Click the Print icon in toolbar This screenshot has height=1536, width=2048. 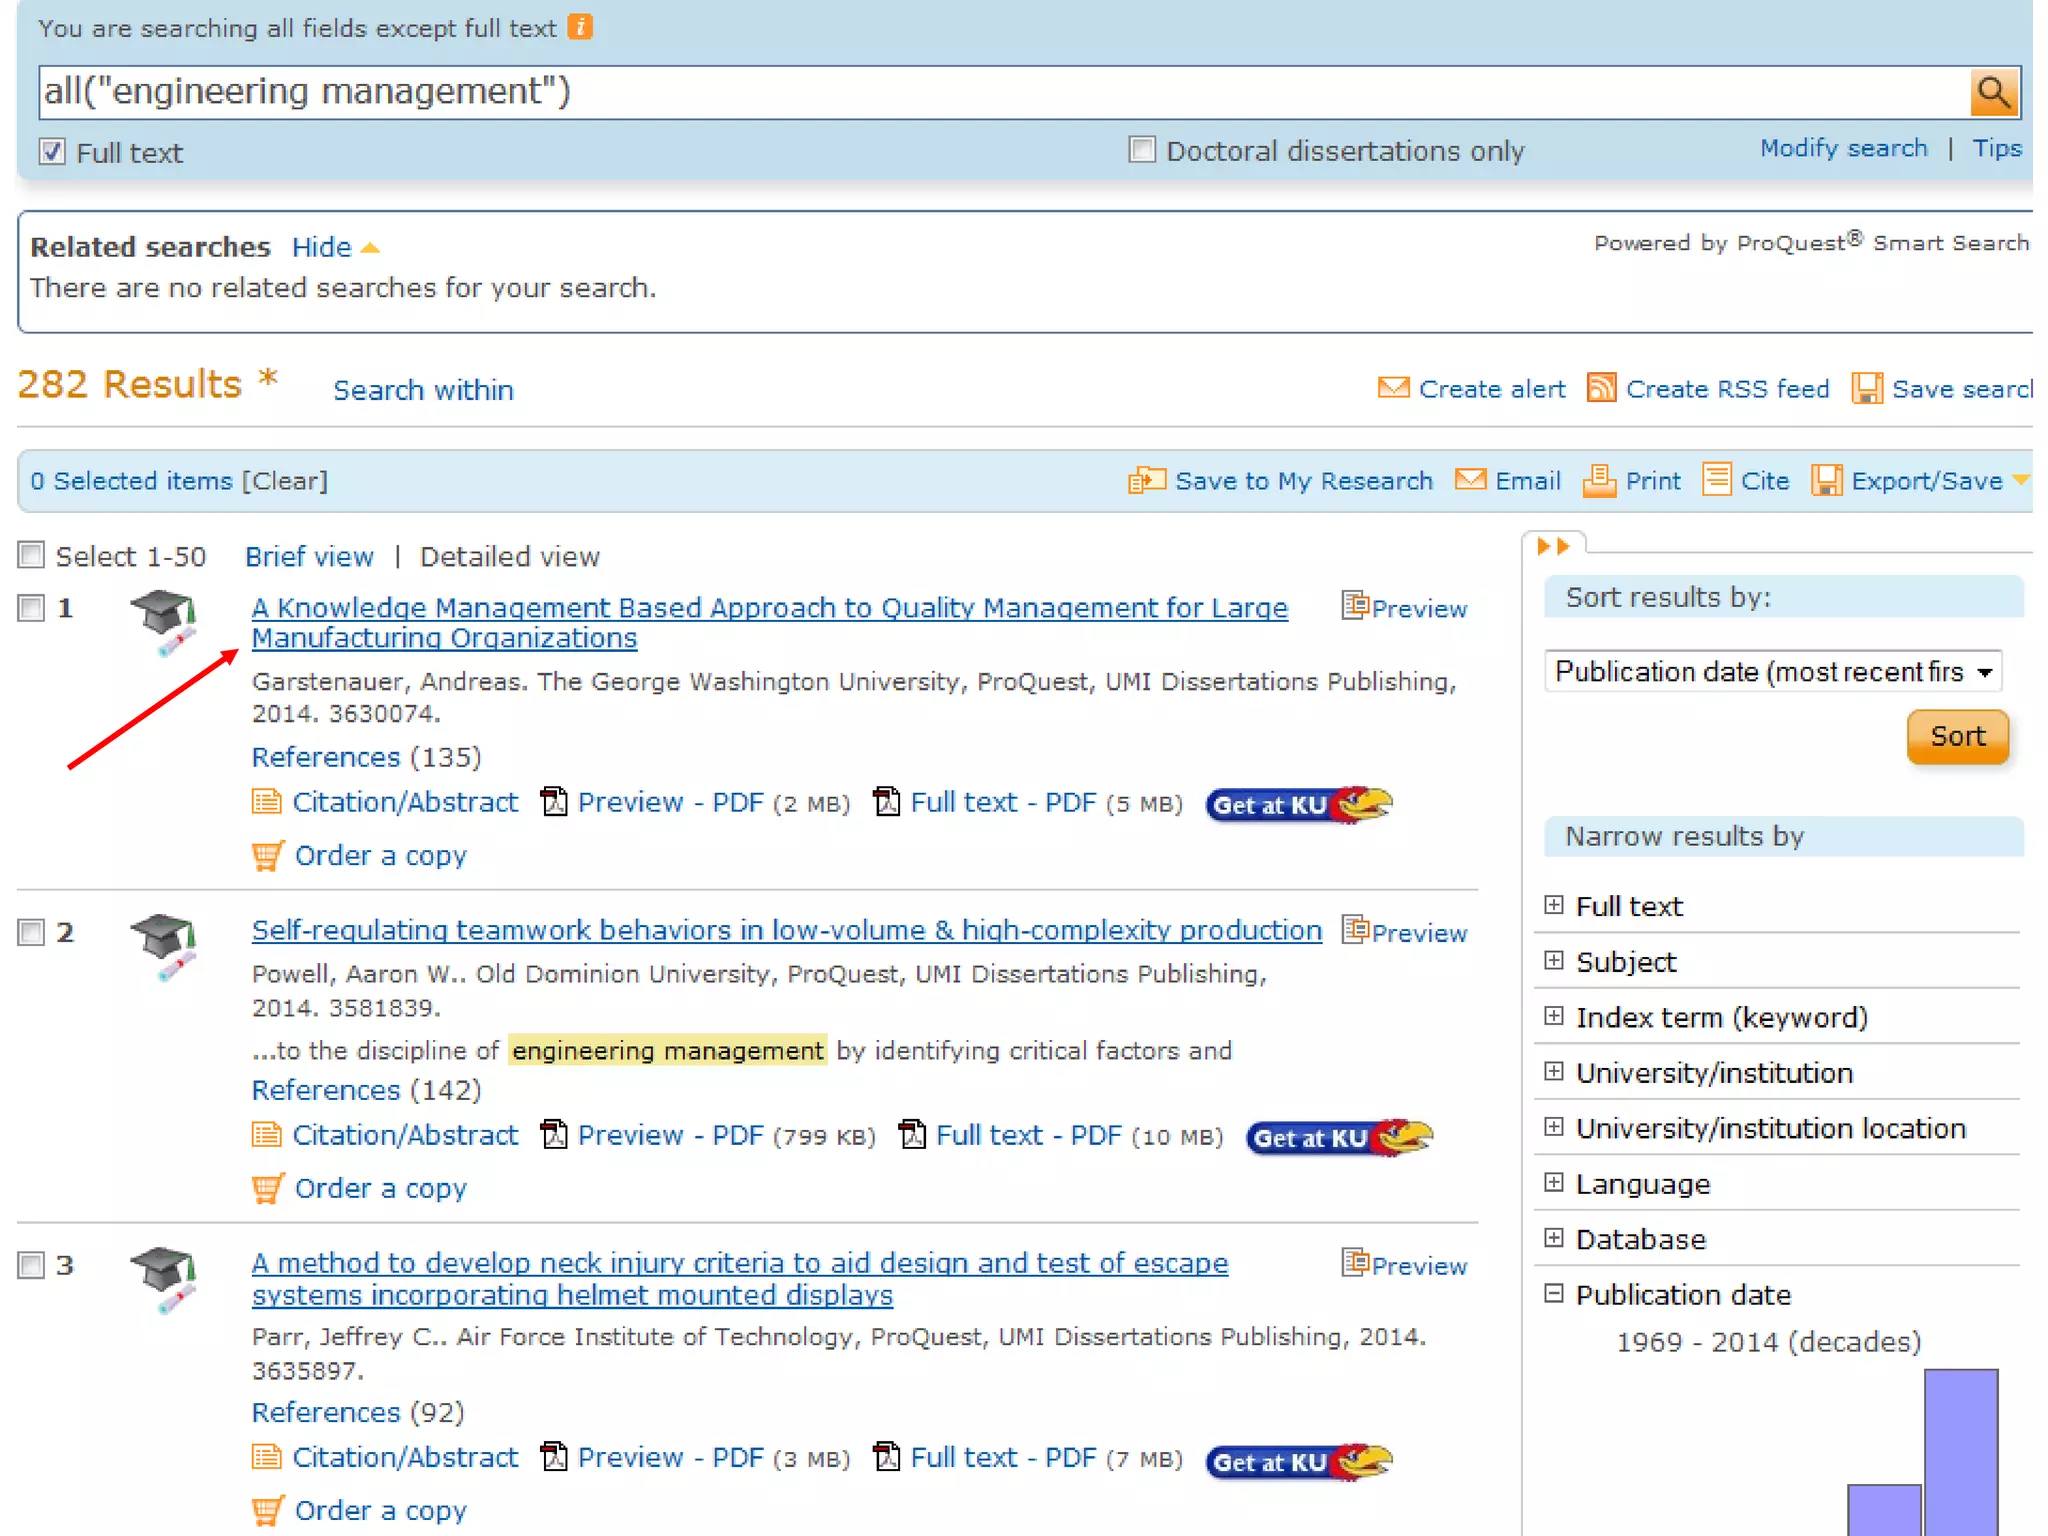click(1599, 481)
